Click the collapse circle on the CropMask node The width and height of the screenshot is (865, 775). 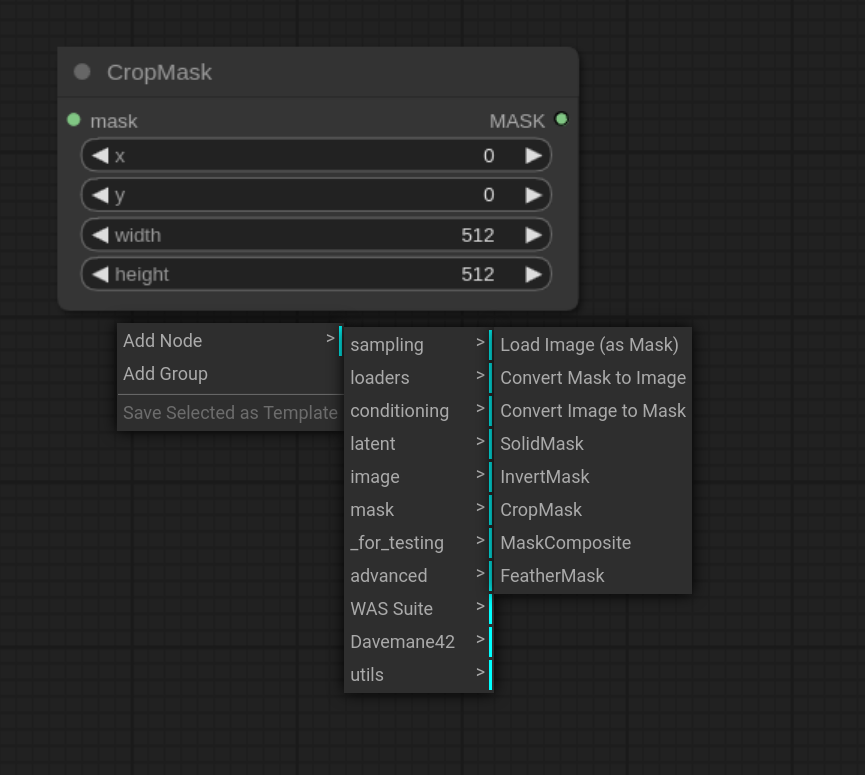[x=83, y=71]
